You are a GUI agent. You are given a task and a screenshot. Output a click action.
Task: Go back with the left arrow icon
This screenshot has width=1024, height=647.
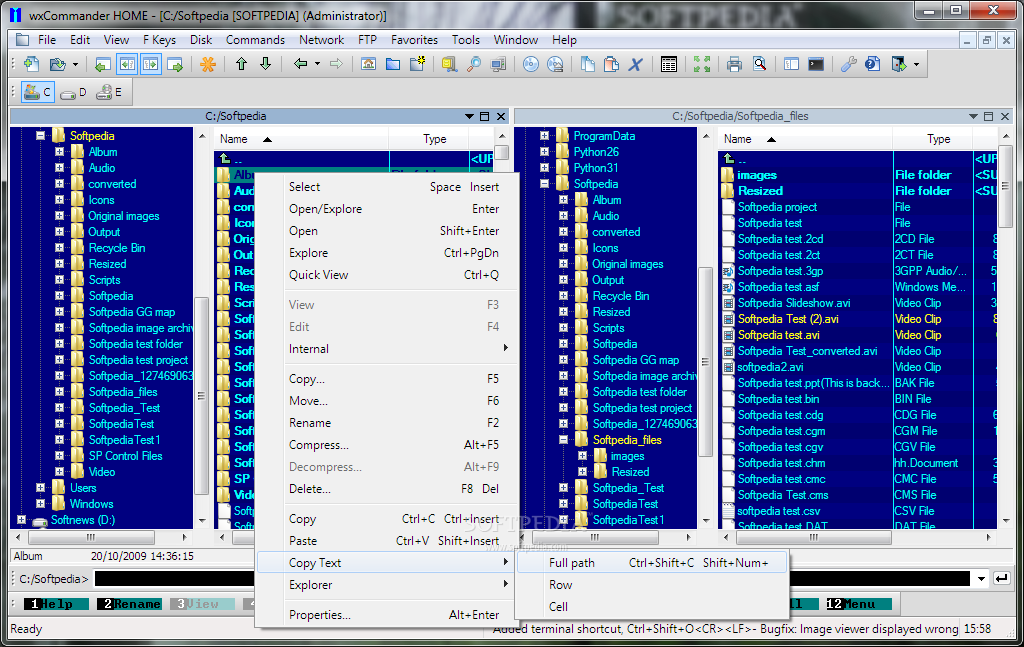click(300, 64)
